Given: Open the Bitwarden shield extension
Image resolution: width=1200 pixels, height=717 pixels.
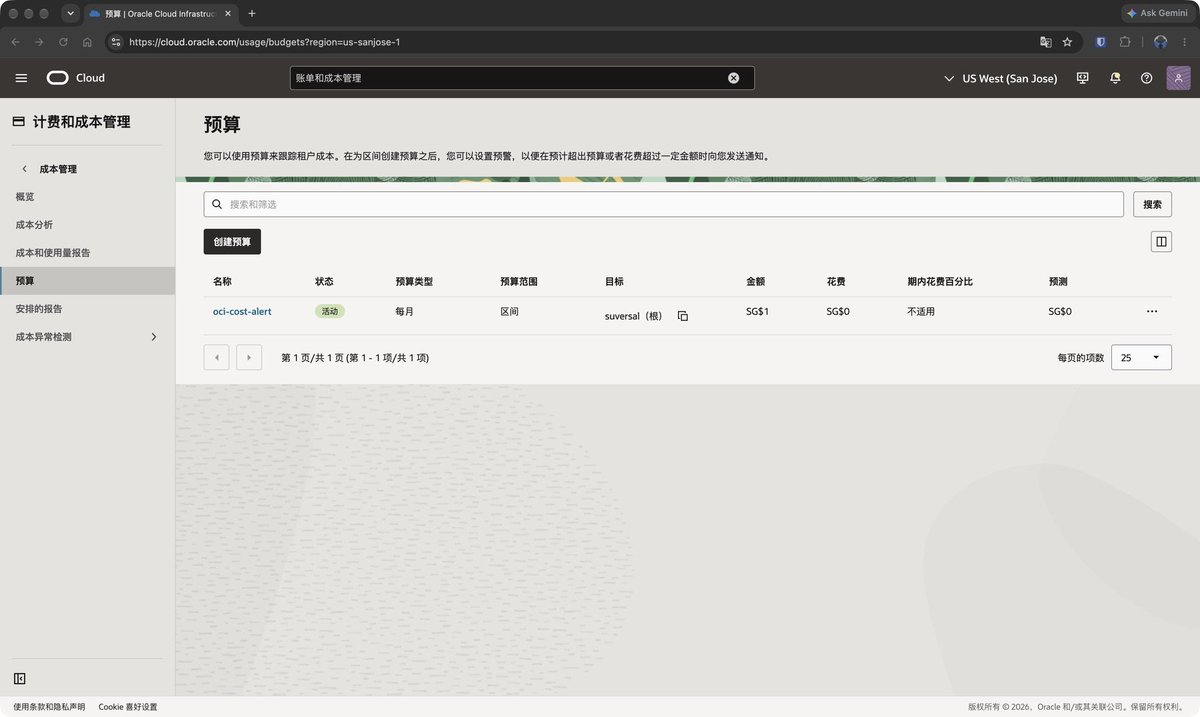Looking at the screenshot, I should click(1101, 42).
